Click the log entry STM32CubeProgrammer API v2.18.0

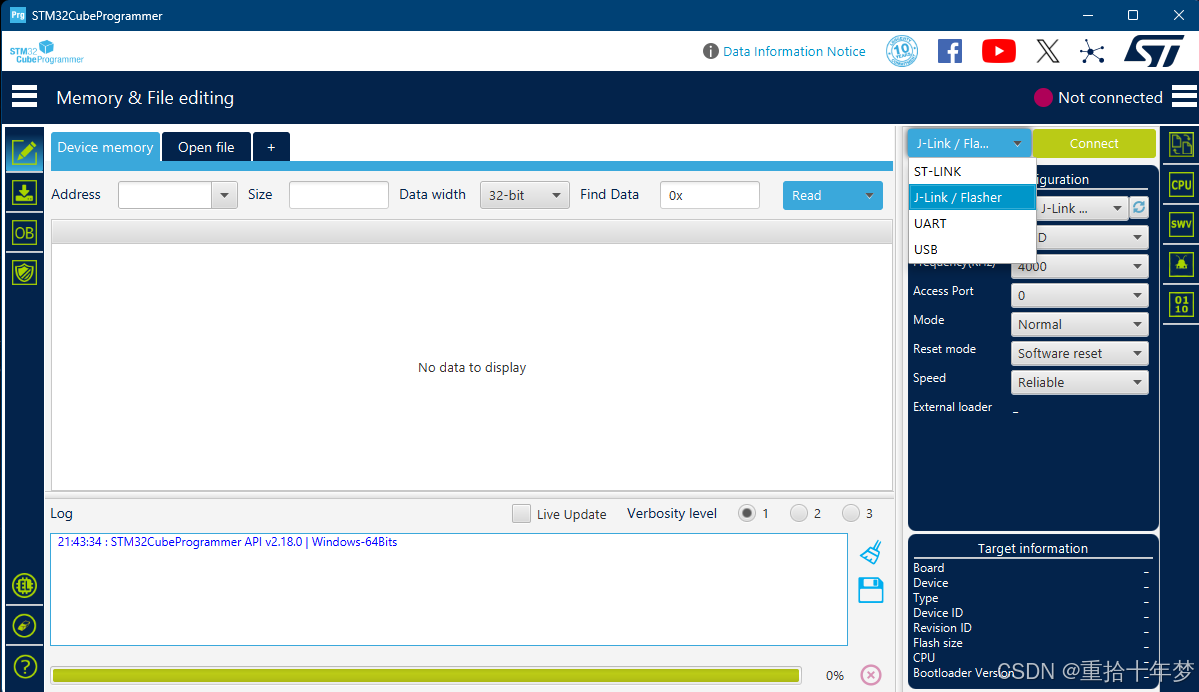click(227, 541)
